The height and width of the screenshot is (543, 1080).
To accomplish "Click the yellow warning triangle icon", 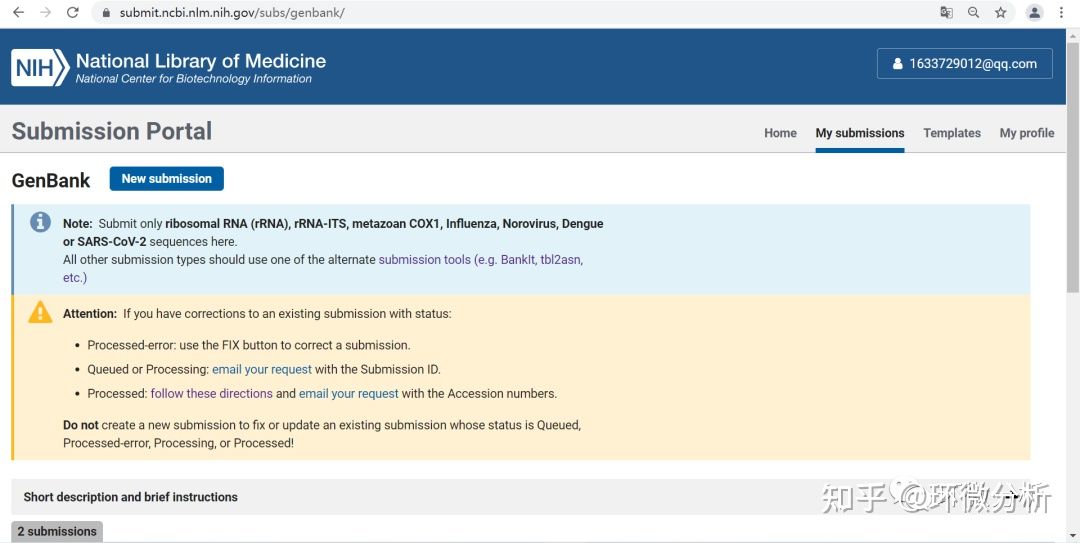I will tap(40, 312).
